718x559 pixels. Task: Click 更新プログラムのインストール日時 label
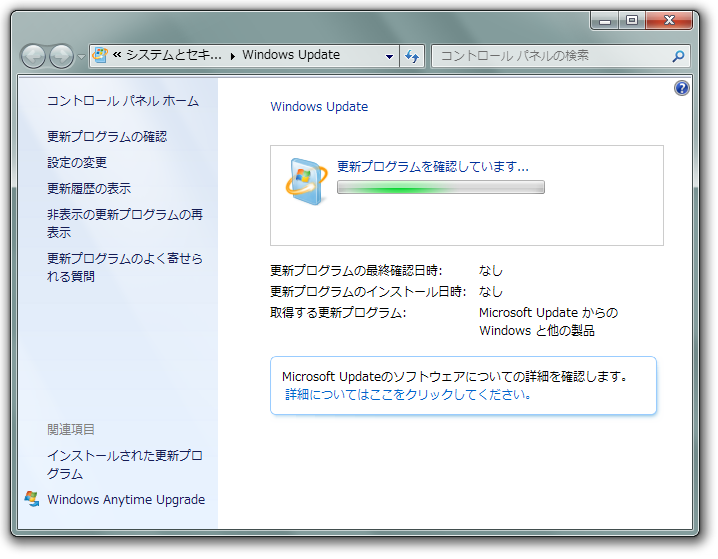368,292
